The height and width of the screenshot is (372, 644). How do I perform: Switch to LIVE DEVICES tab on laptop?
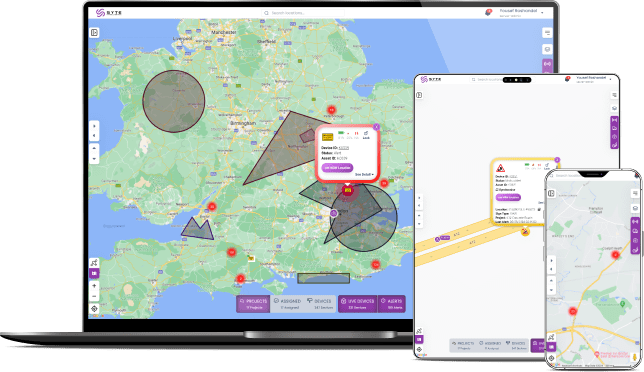357,304
